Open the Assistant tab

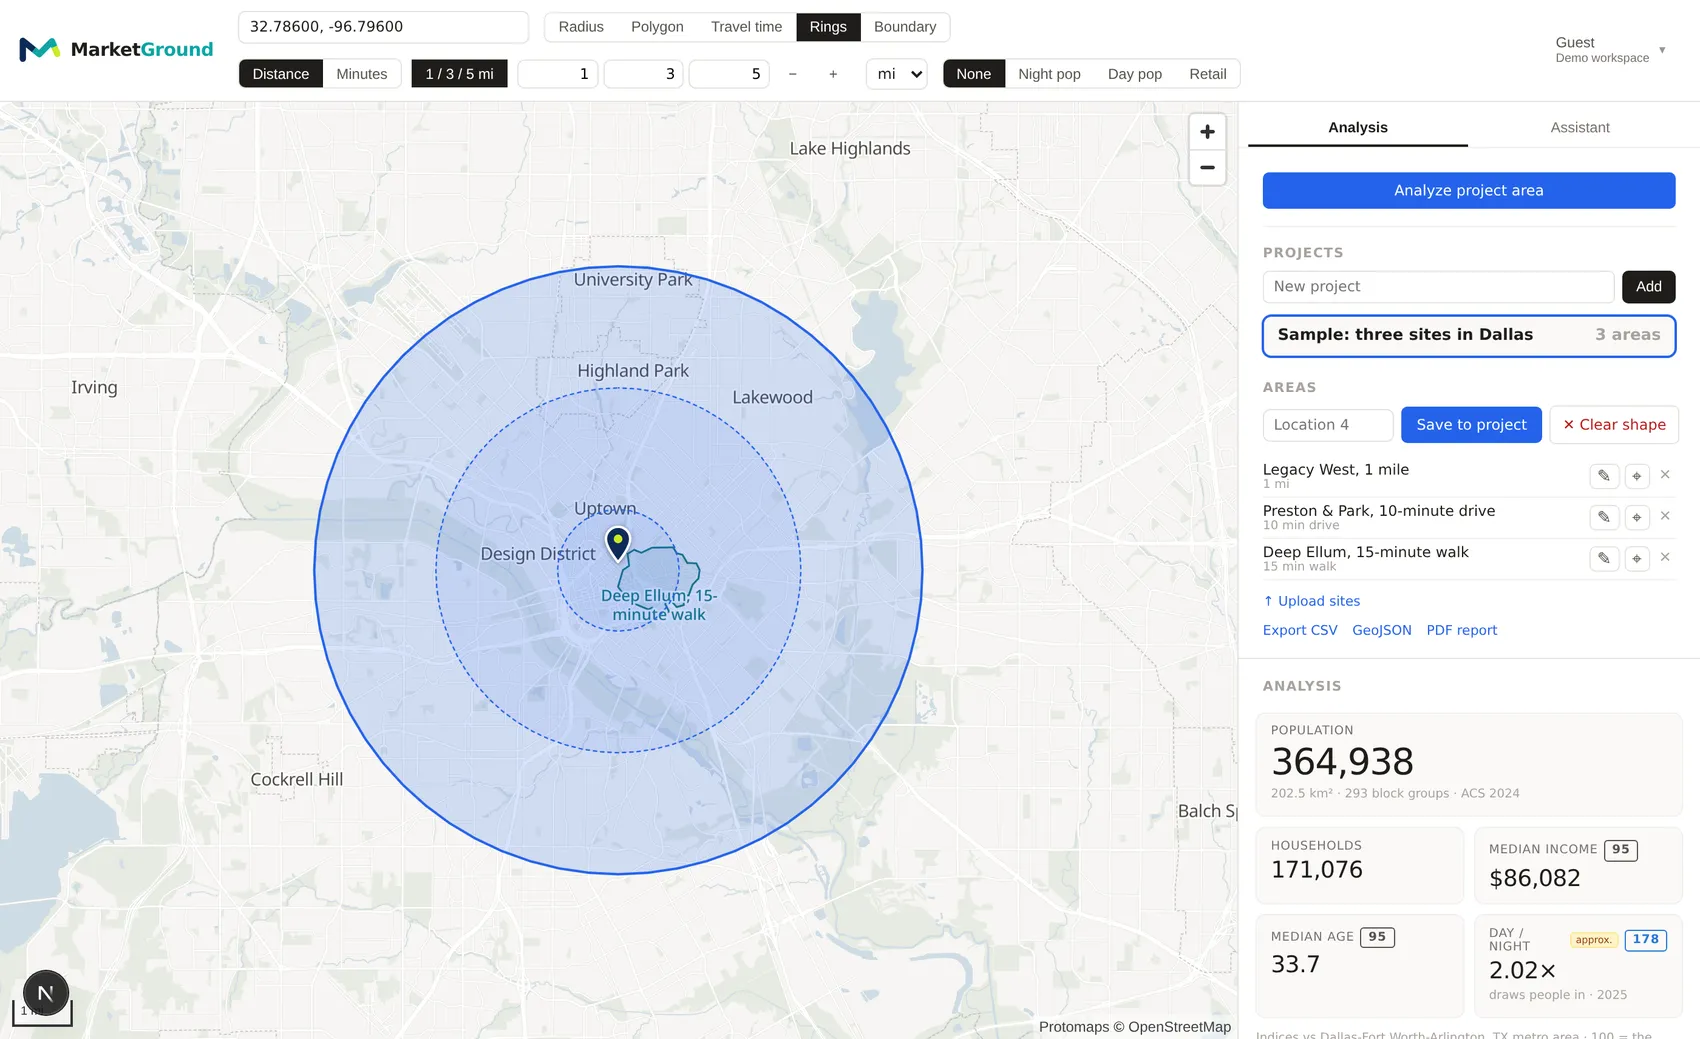1580,128
